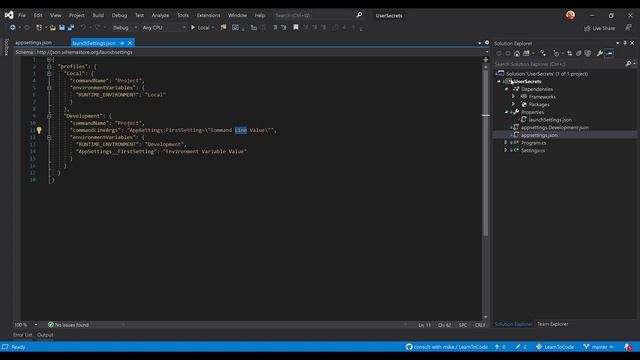Viewport: 640px width, 360px height.
Task: Click Live Share button
Action: click(600, 28)
